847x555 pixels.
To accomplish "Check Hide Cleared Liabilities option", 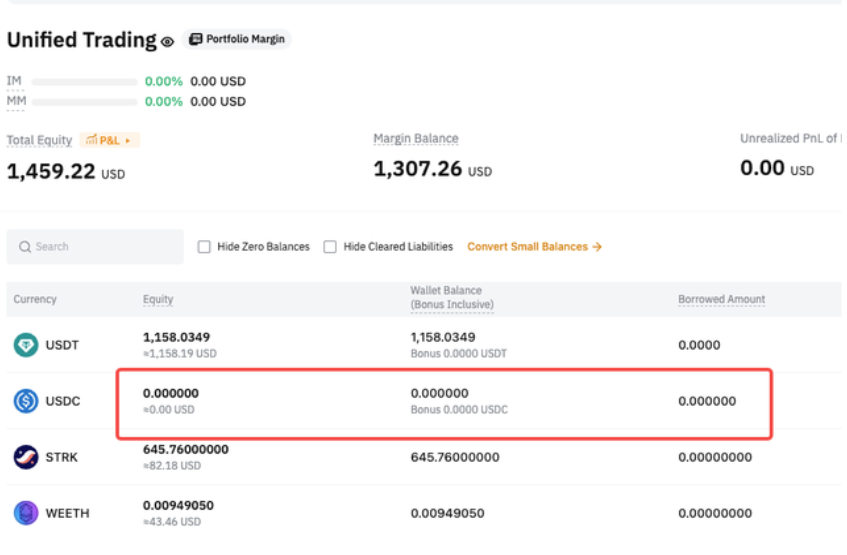I will click(330, 247).
